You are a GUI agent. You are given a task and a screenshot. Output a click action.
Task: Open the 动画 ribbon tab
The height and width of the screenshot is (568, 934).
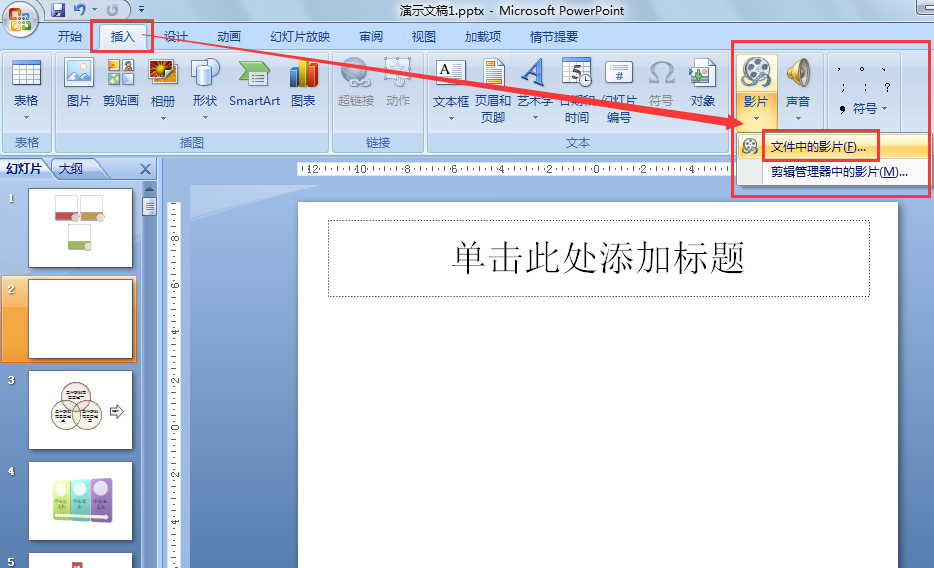click(x=229, y=36)
